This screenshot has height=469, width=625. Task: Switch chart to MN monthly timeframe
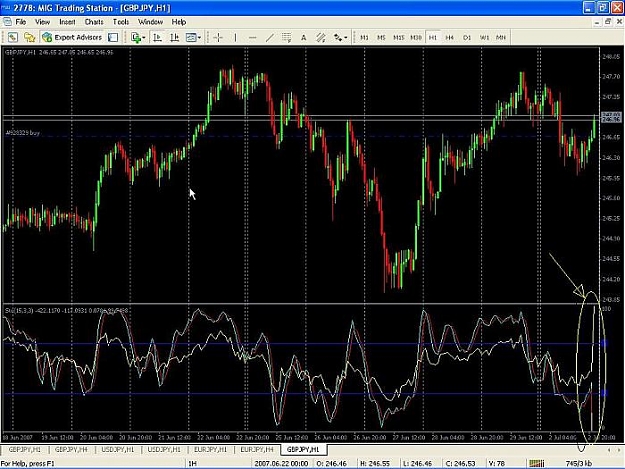pyautogui.click(x=501, y=37)
